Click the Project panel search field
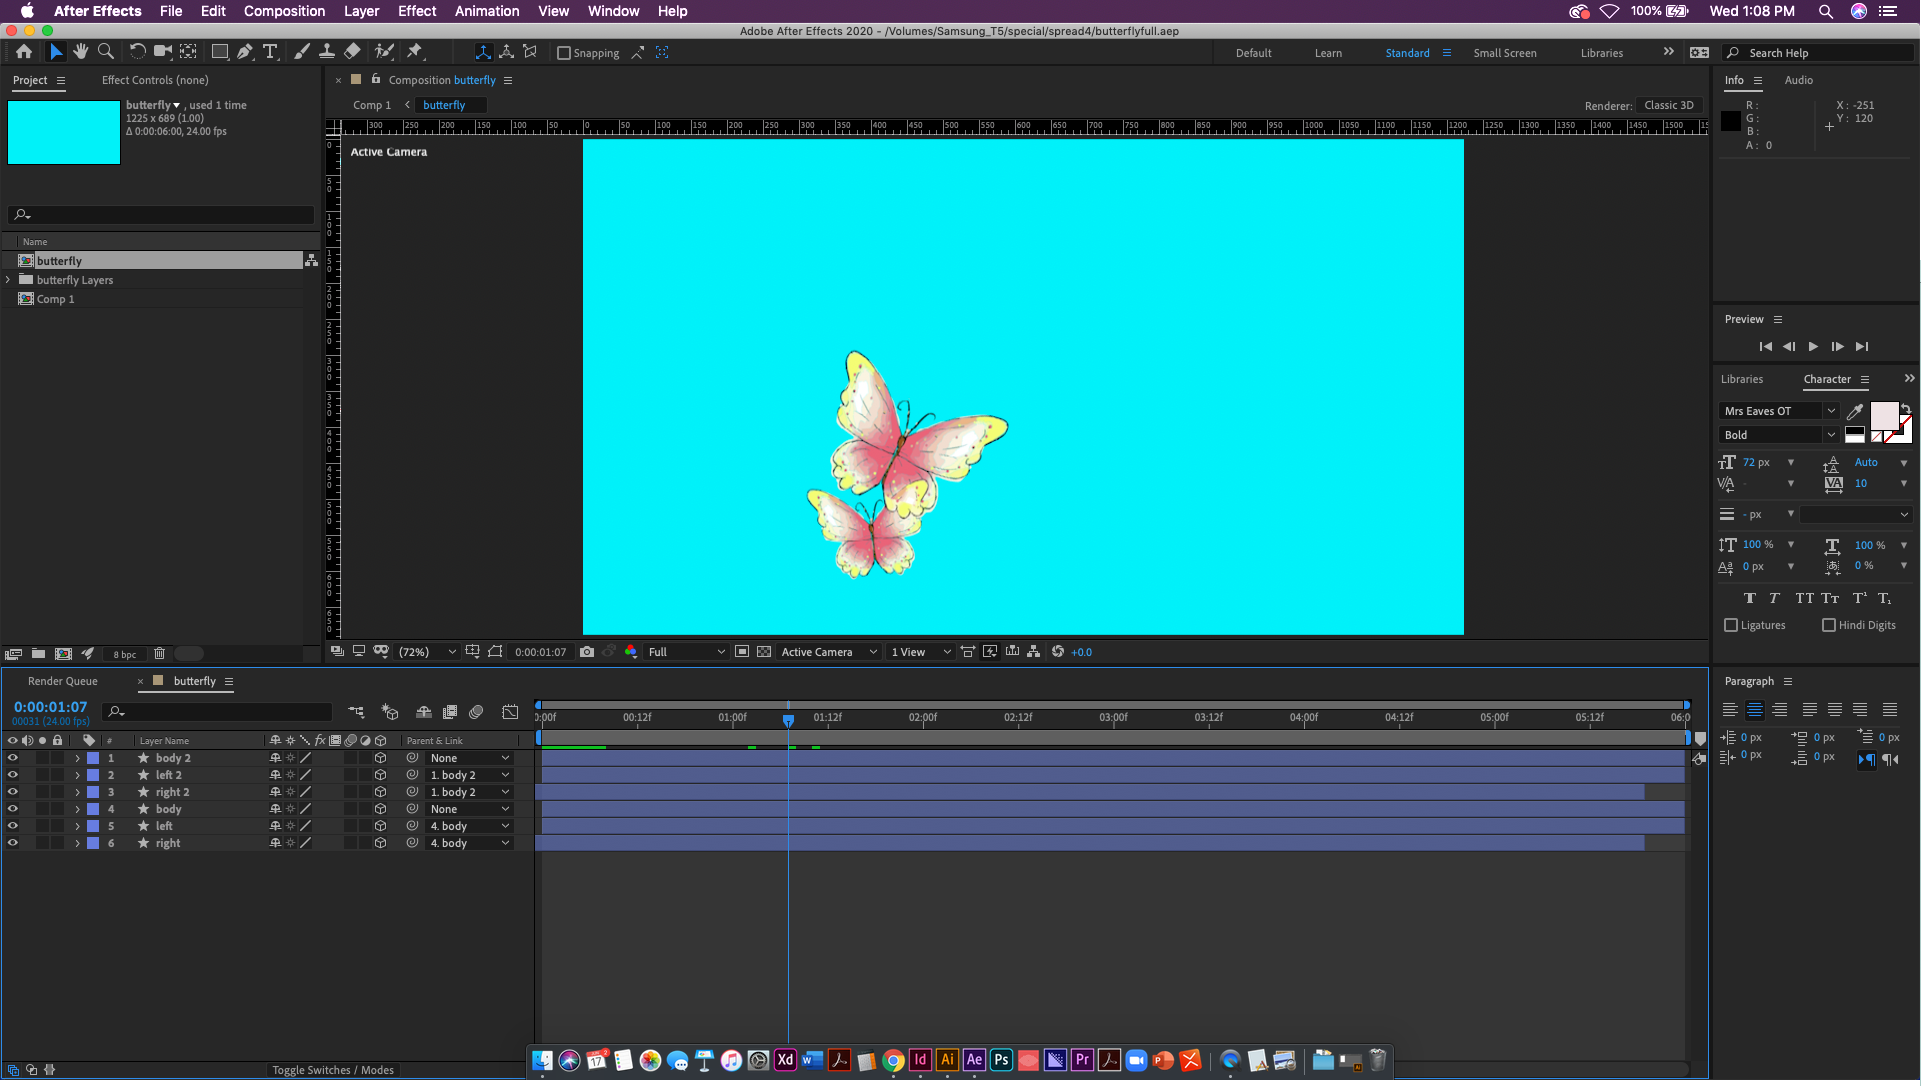This screenshot has width=1921, height=1086. [x=161, y=215]
